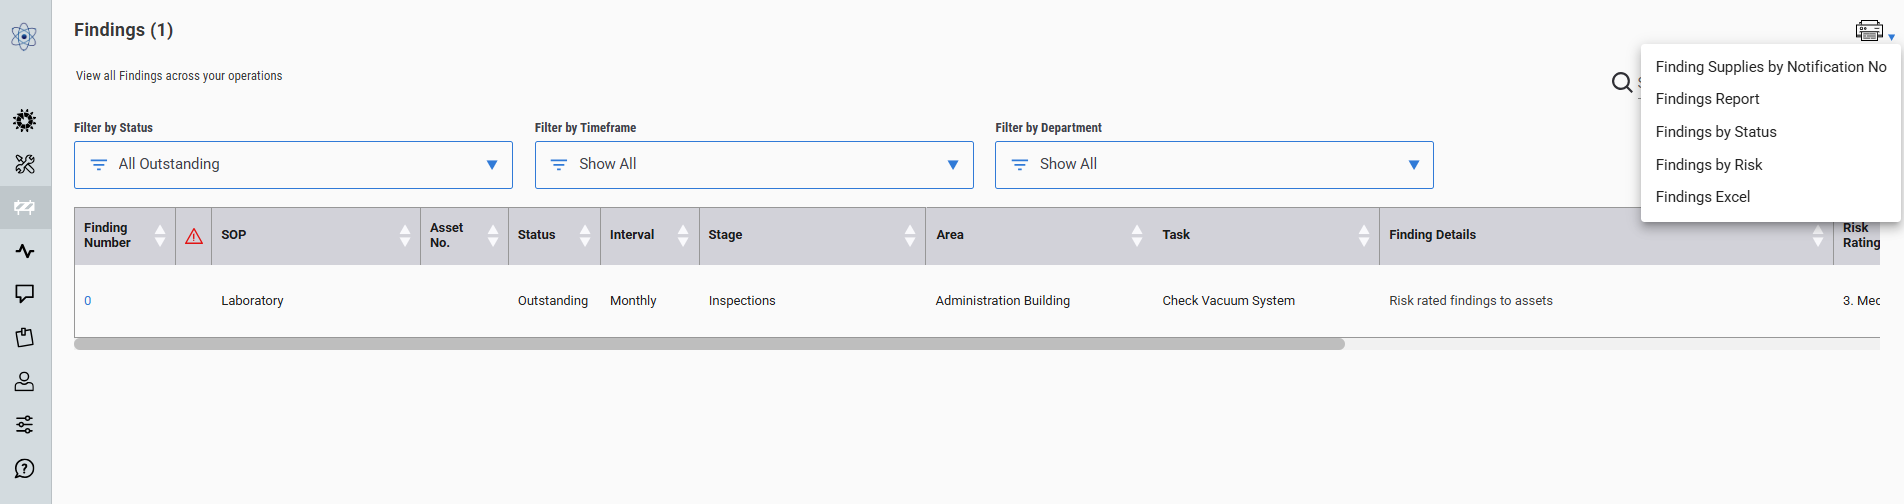Expand the Filter by Timeframe dropdown
The width and height of the screenshot is (1904, 504).
pos(754,165)
